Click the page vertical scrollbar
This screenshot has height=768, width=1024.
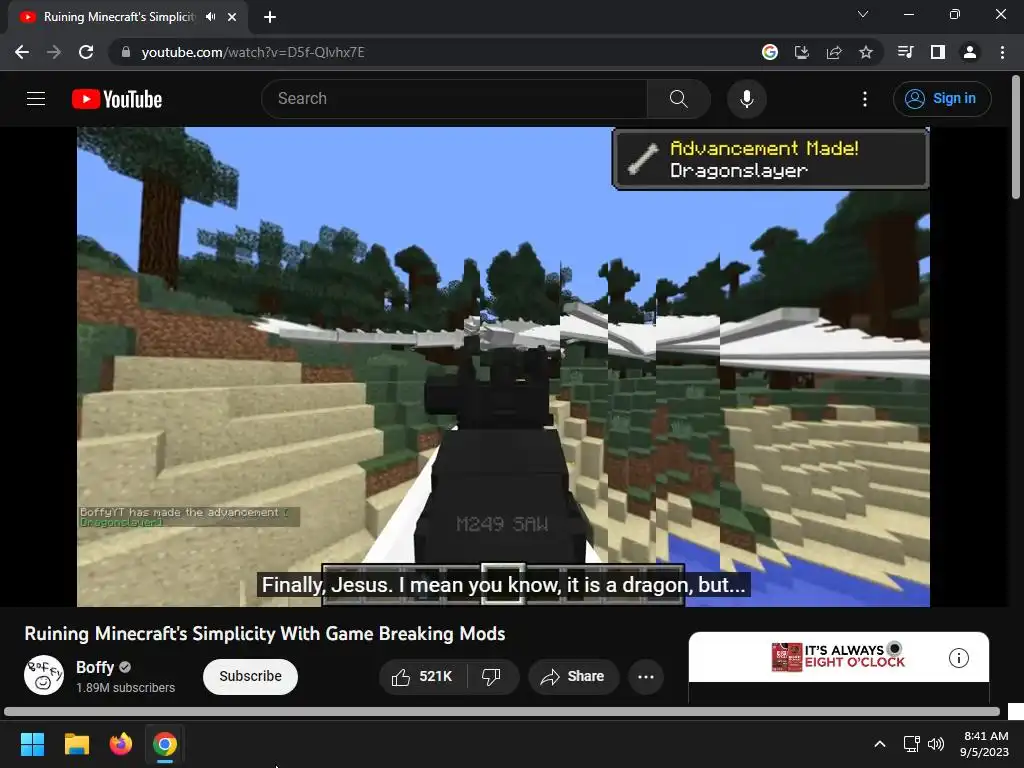[x=1016, y=137]
